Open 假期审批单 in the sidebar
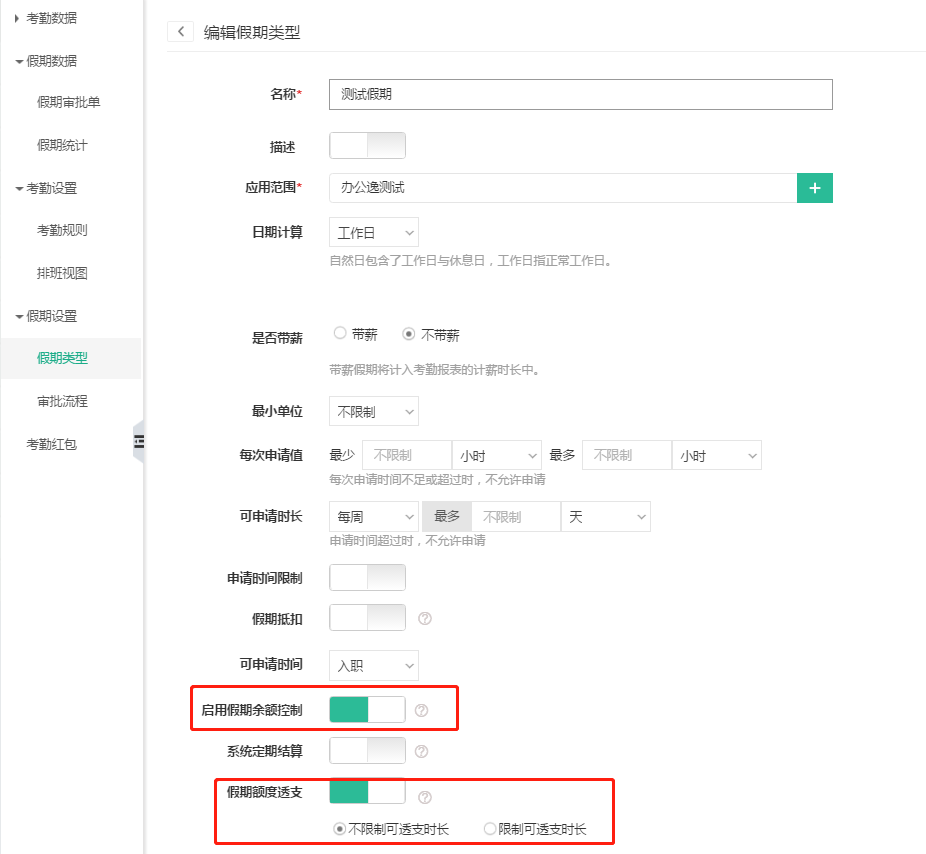Screen dimensions: 926x854 pyautogui.click(x=69, y=102)
